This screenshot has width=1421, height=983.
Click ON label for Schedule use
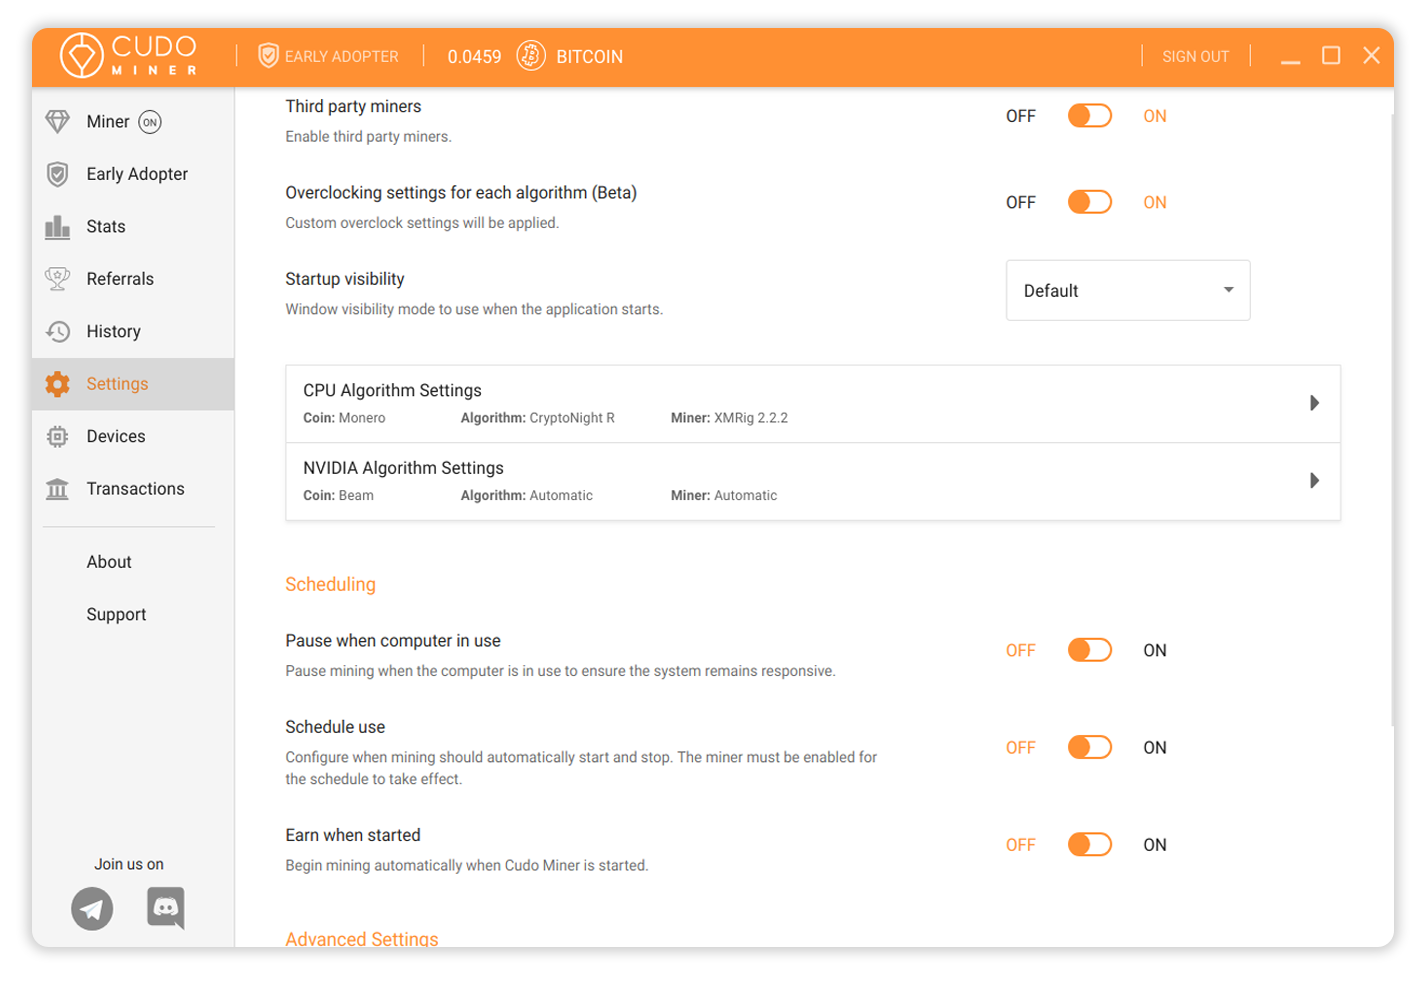pos(1155,747)
